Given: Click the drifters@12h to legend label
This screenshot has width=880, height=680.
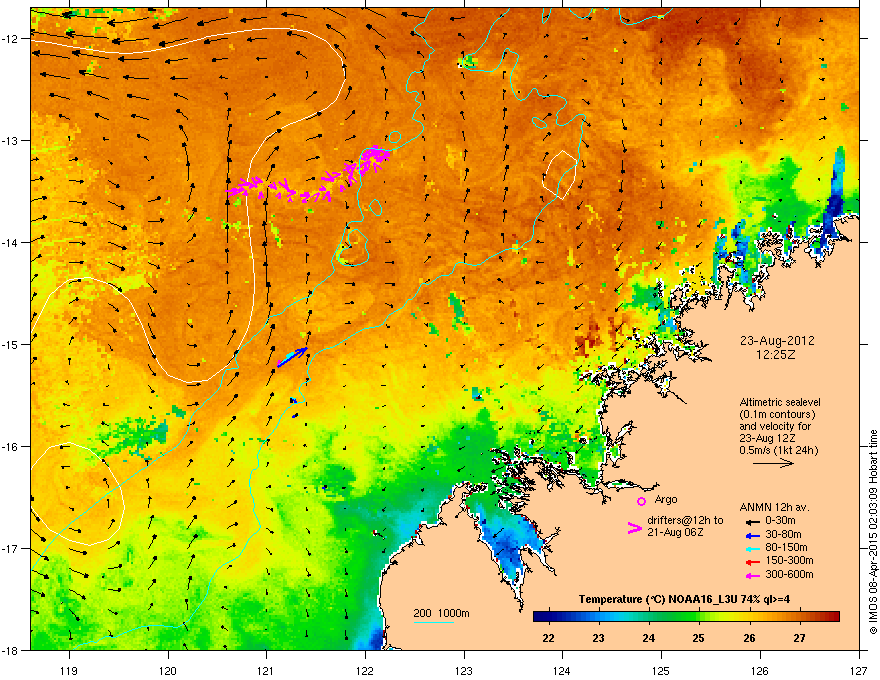Looking at the screenshot, I should (x=685, y=521).
